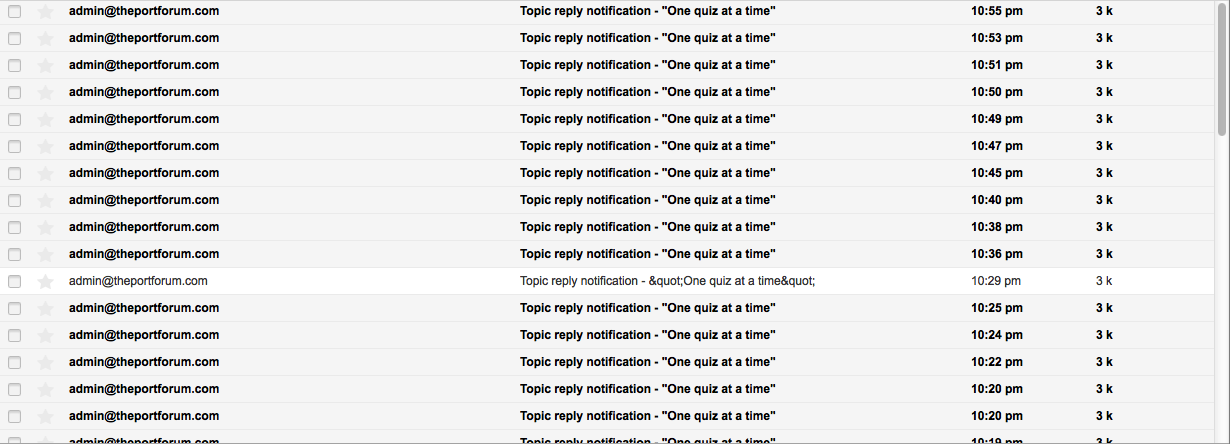This screenshot has width=1230, height=444.
Task: Check the box beside the 10:47 pm email
Action: pos(14,147)
